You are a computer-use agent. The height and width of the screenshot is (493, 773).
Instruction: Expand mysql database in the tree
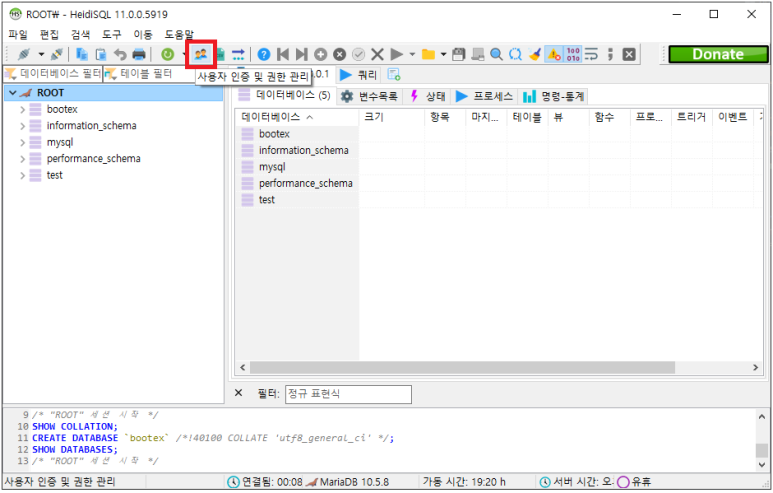[x=22, y=142]
